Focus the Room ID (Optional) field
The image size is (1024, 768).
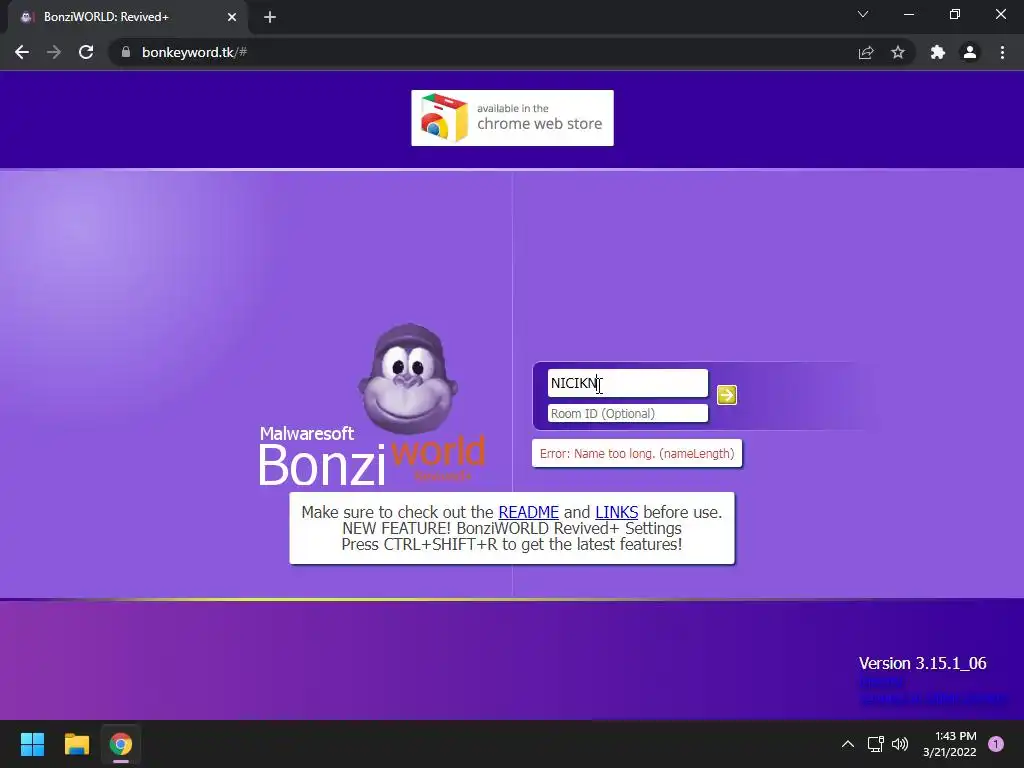point(628,413)
